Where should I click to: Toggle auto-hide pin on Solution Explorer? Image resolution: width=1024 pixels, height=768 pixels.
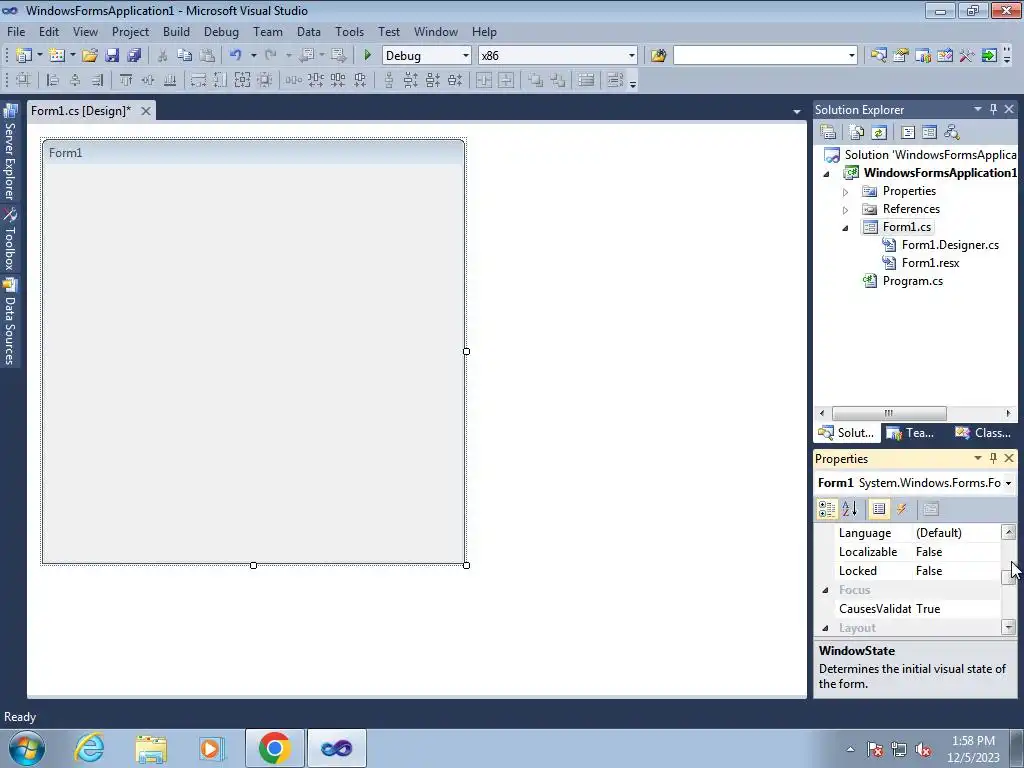click(993, 109)
